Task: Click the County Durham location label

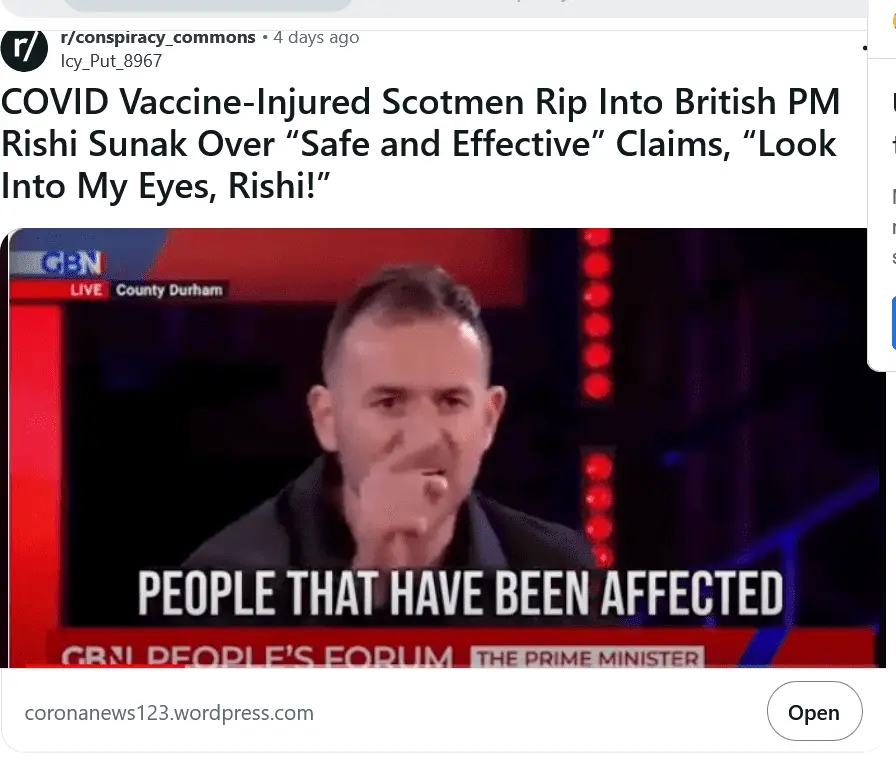Action: [169, 290]
